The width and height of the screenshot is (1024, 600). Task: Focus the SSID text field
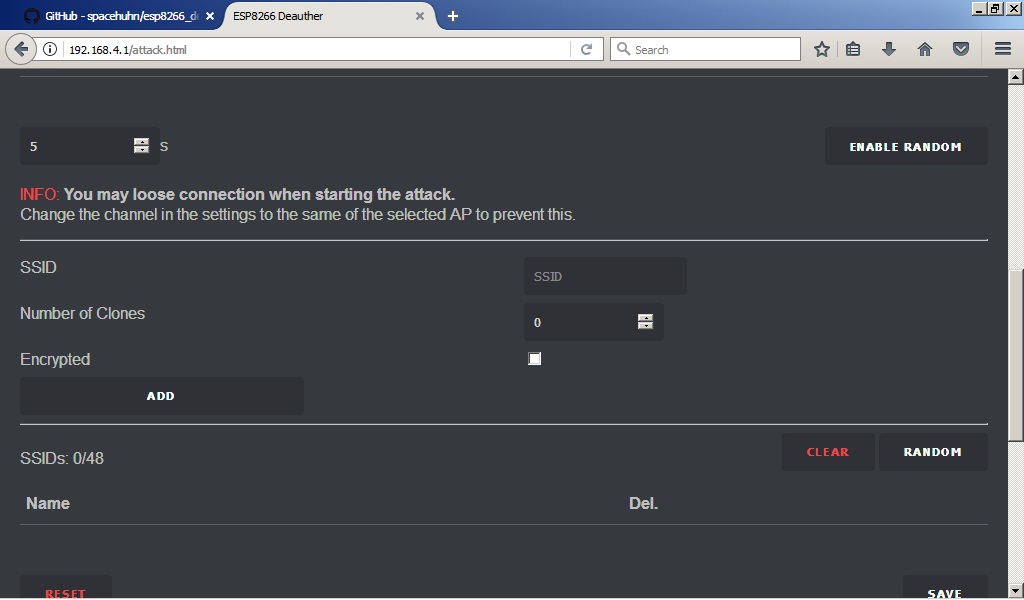(x=605, y=276)
